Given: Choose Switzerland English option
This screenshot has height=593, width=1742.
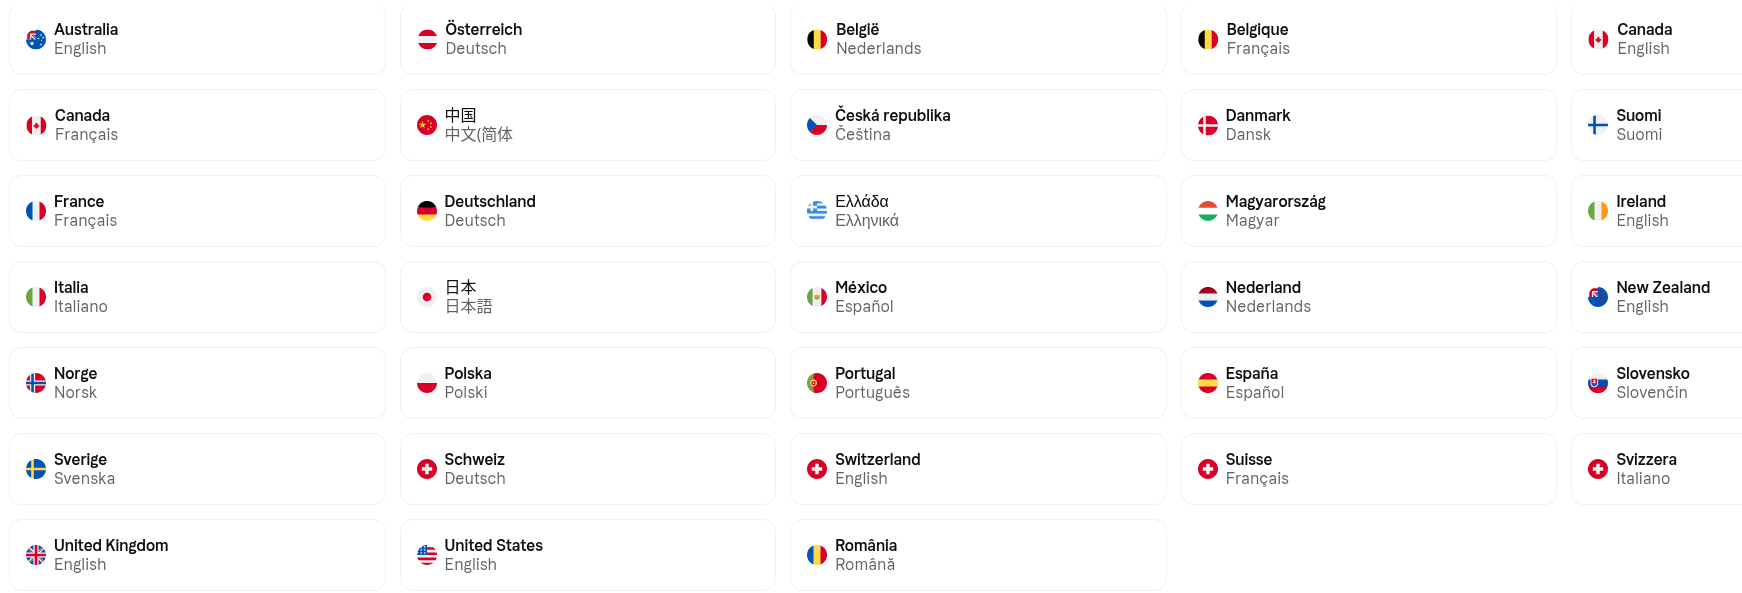Looking at the screenshot, I should pyautogui.click(x=978, y=469).
